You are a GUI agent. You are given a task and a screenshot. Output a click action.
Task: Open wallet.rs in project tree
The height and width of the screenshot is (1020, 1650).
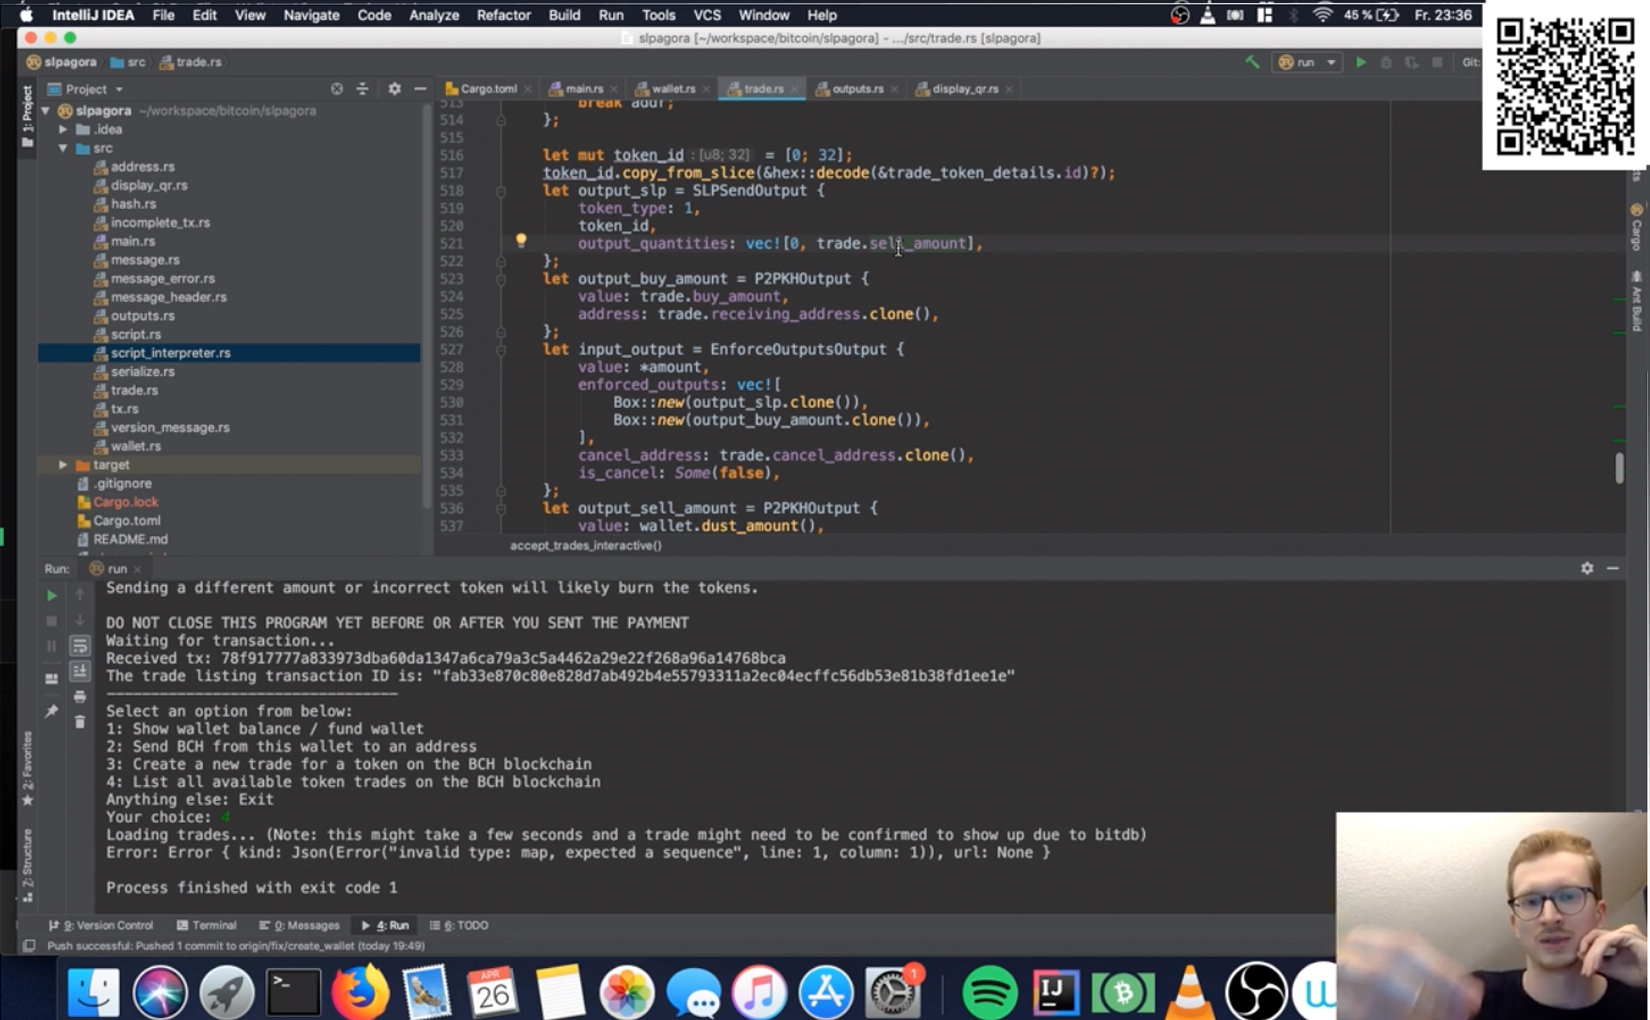click(135, 446)
